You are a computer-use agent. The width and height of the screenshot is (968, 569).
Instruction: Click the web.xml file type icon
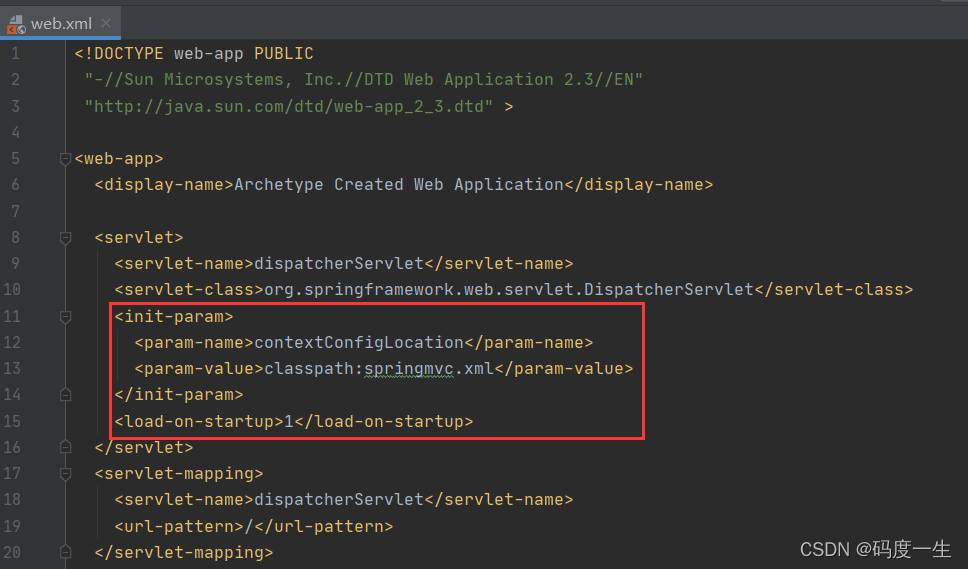(16, 24)
